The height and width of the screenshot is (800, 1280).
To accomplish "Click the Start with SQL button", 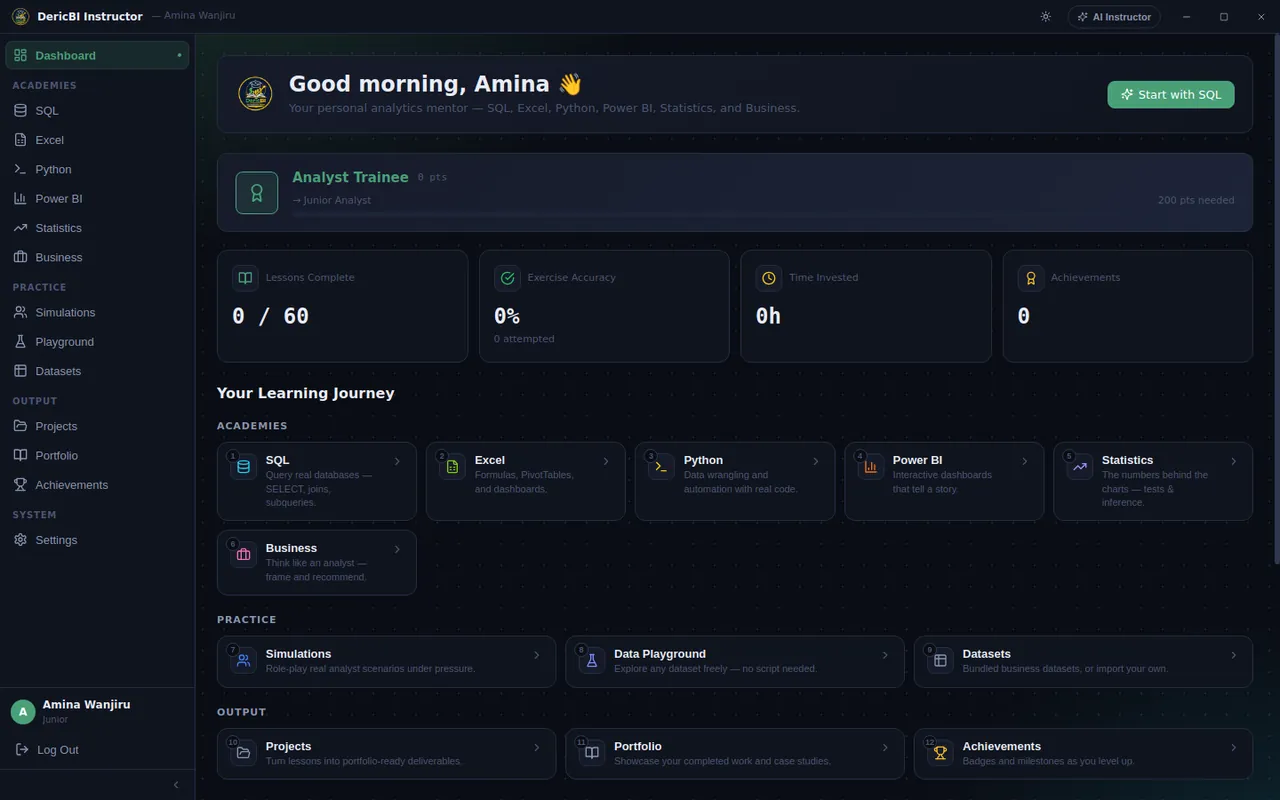I will (1171, 94).
